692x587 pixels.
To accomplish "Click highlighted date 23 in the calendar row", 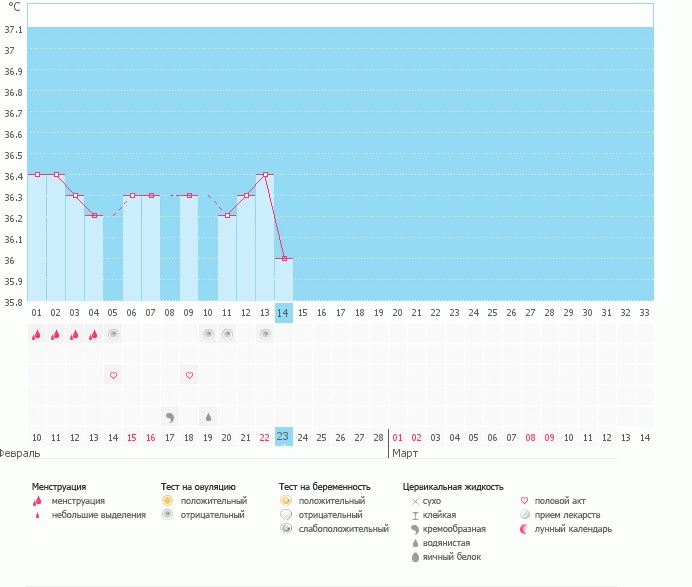I will click(x=283, y=437).
